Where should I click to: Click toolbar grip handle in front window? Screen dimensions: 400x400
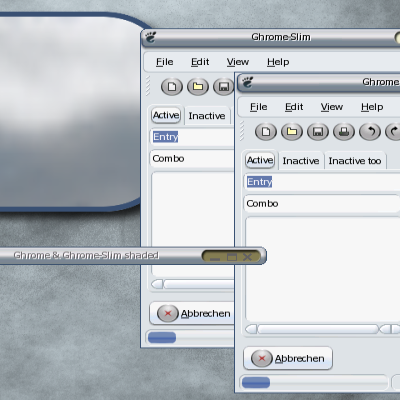tap(242, 131)
